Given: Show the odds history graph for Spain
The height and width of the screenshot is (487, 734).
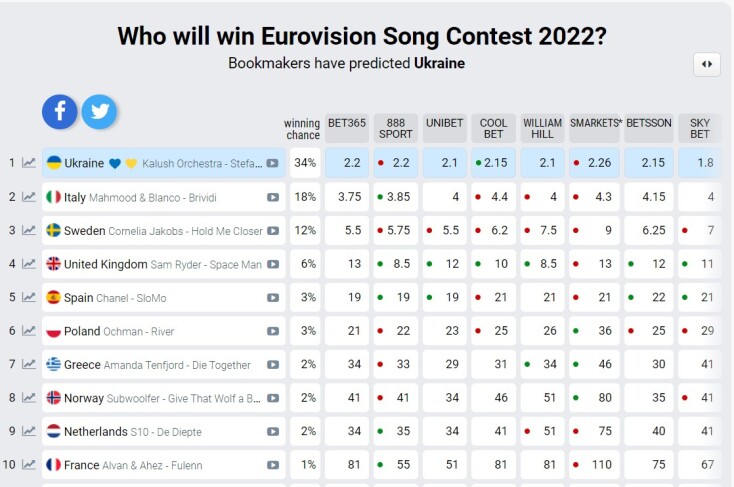Looking at the screenshot, I should click(29, 298).
